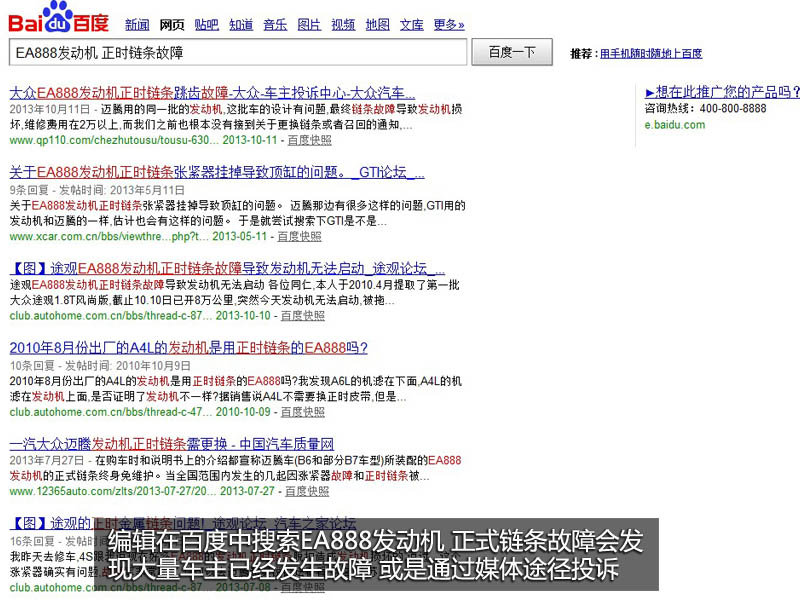Open 百度快照 for the 12365auto.com result
800x600 pixels.
pyautogui.click(x=307, y=491)
